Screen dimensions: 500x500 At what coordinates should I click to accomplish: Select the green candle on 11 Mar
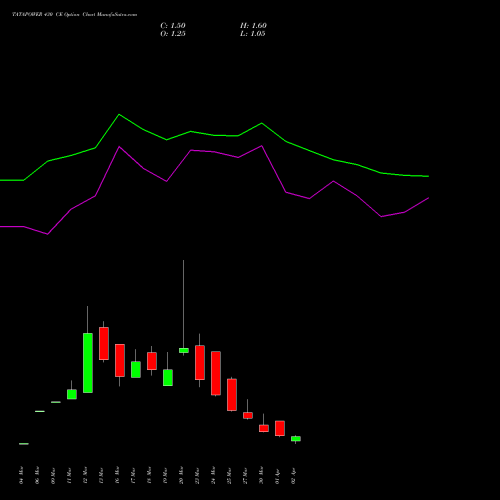coord(72,394)
